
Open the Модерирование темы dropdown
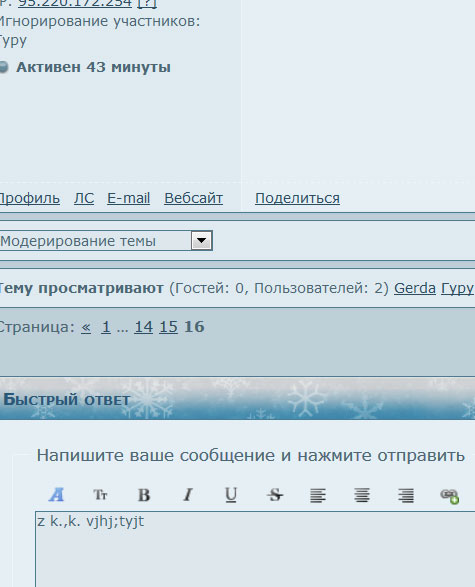106,241
